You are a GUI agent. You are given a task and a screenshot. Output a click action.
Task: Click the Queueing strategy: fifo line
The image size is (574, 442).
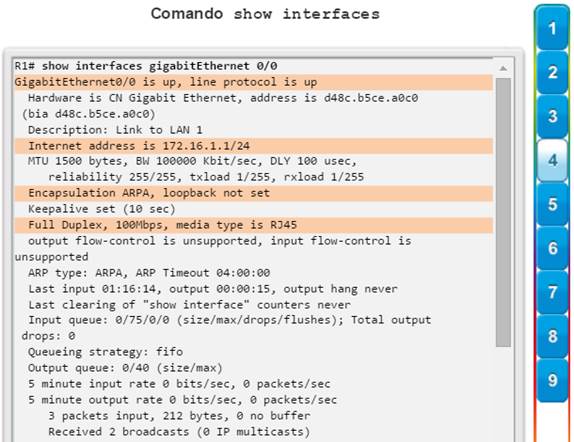click(105, 352)
